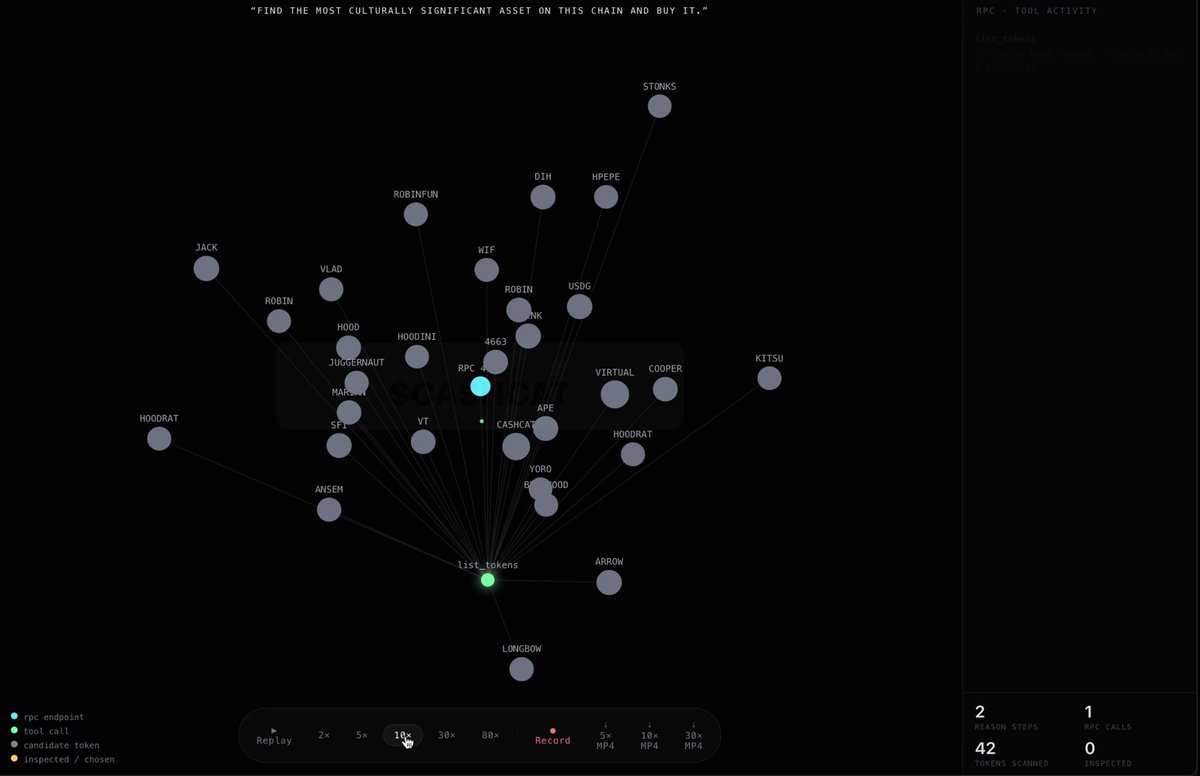Set playback speed to 2×

pyautogui.click(x=324, y=735)
